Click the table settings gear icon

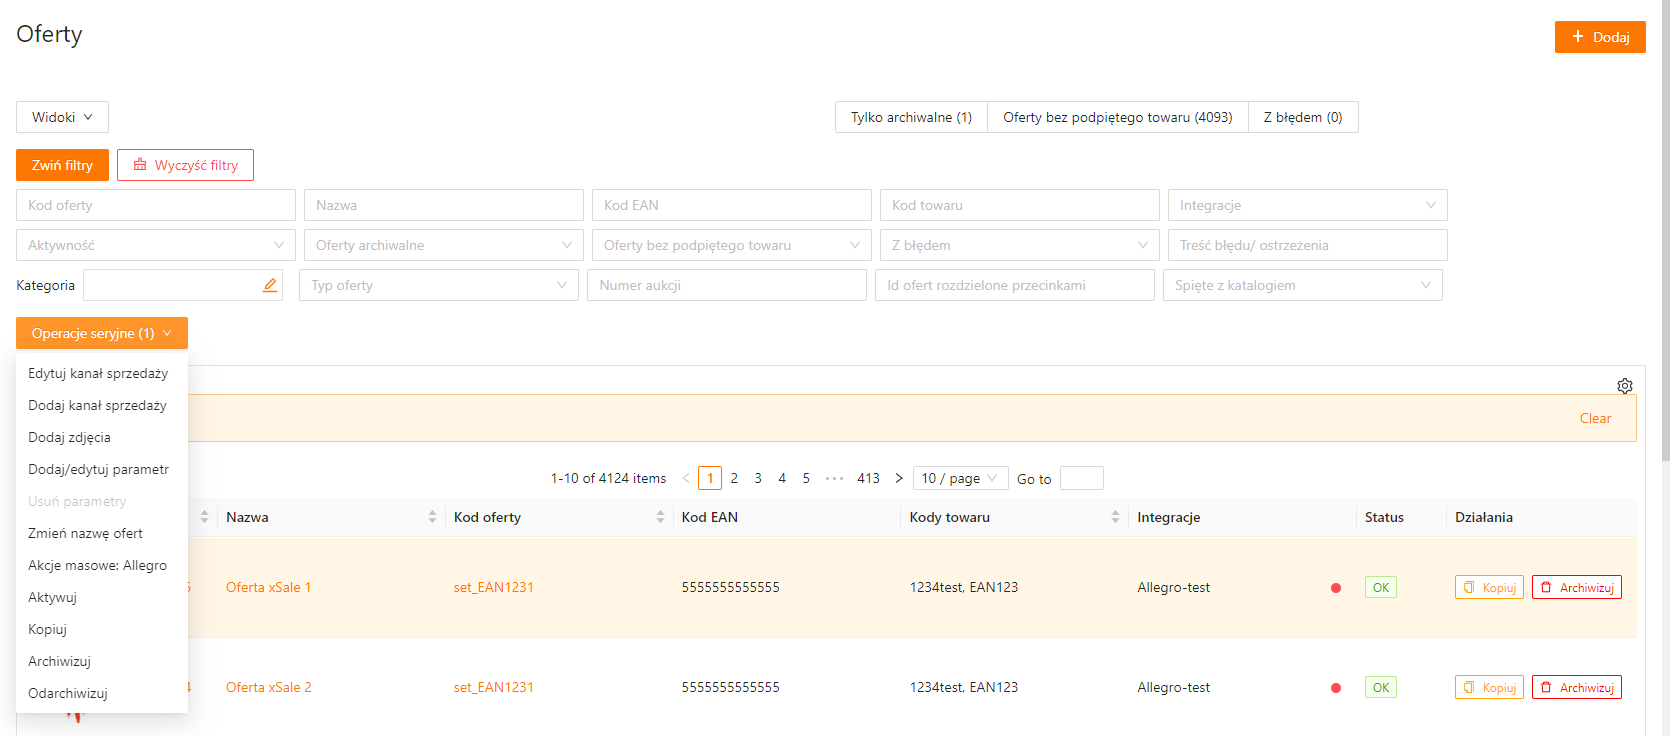coord(1625,386)
